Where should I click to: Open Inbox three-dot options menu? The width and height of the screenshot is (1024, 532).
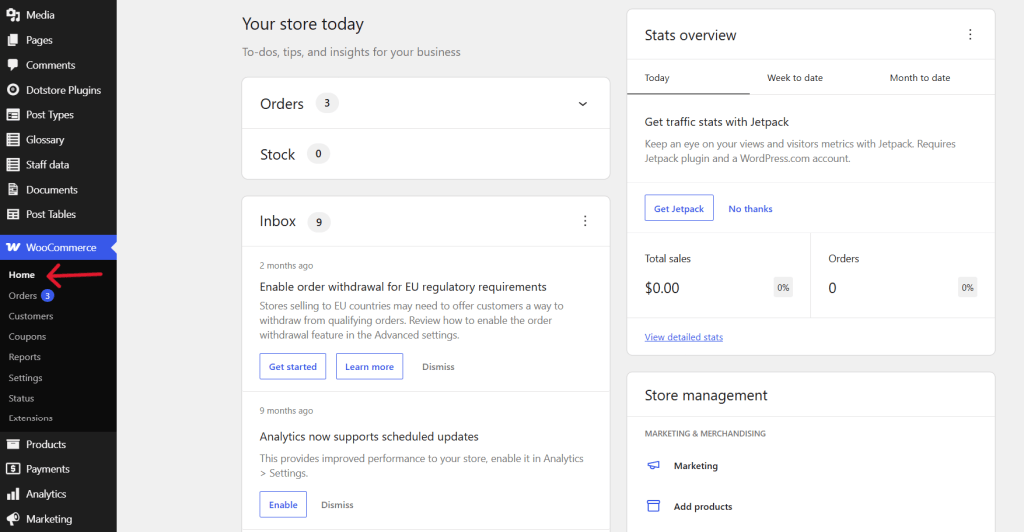click(x=584, y=221)
